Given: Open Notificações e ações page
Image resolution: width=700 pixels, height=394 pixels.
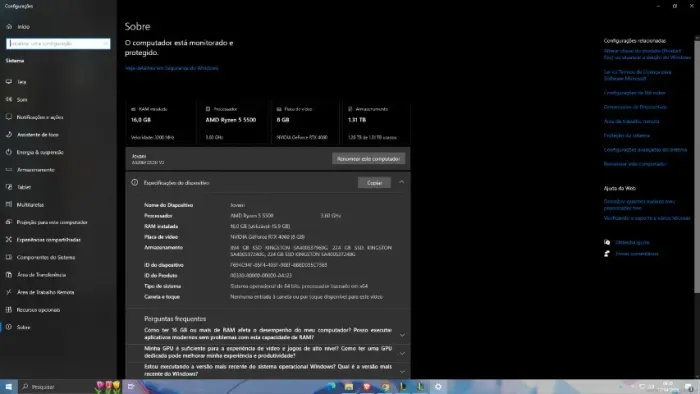Looking at the screenshot, I should (34, 117).
